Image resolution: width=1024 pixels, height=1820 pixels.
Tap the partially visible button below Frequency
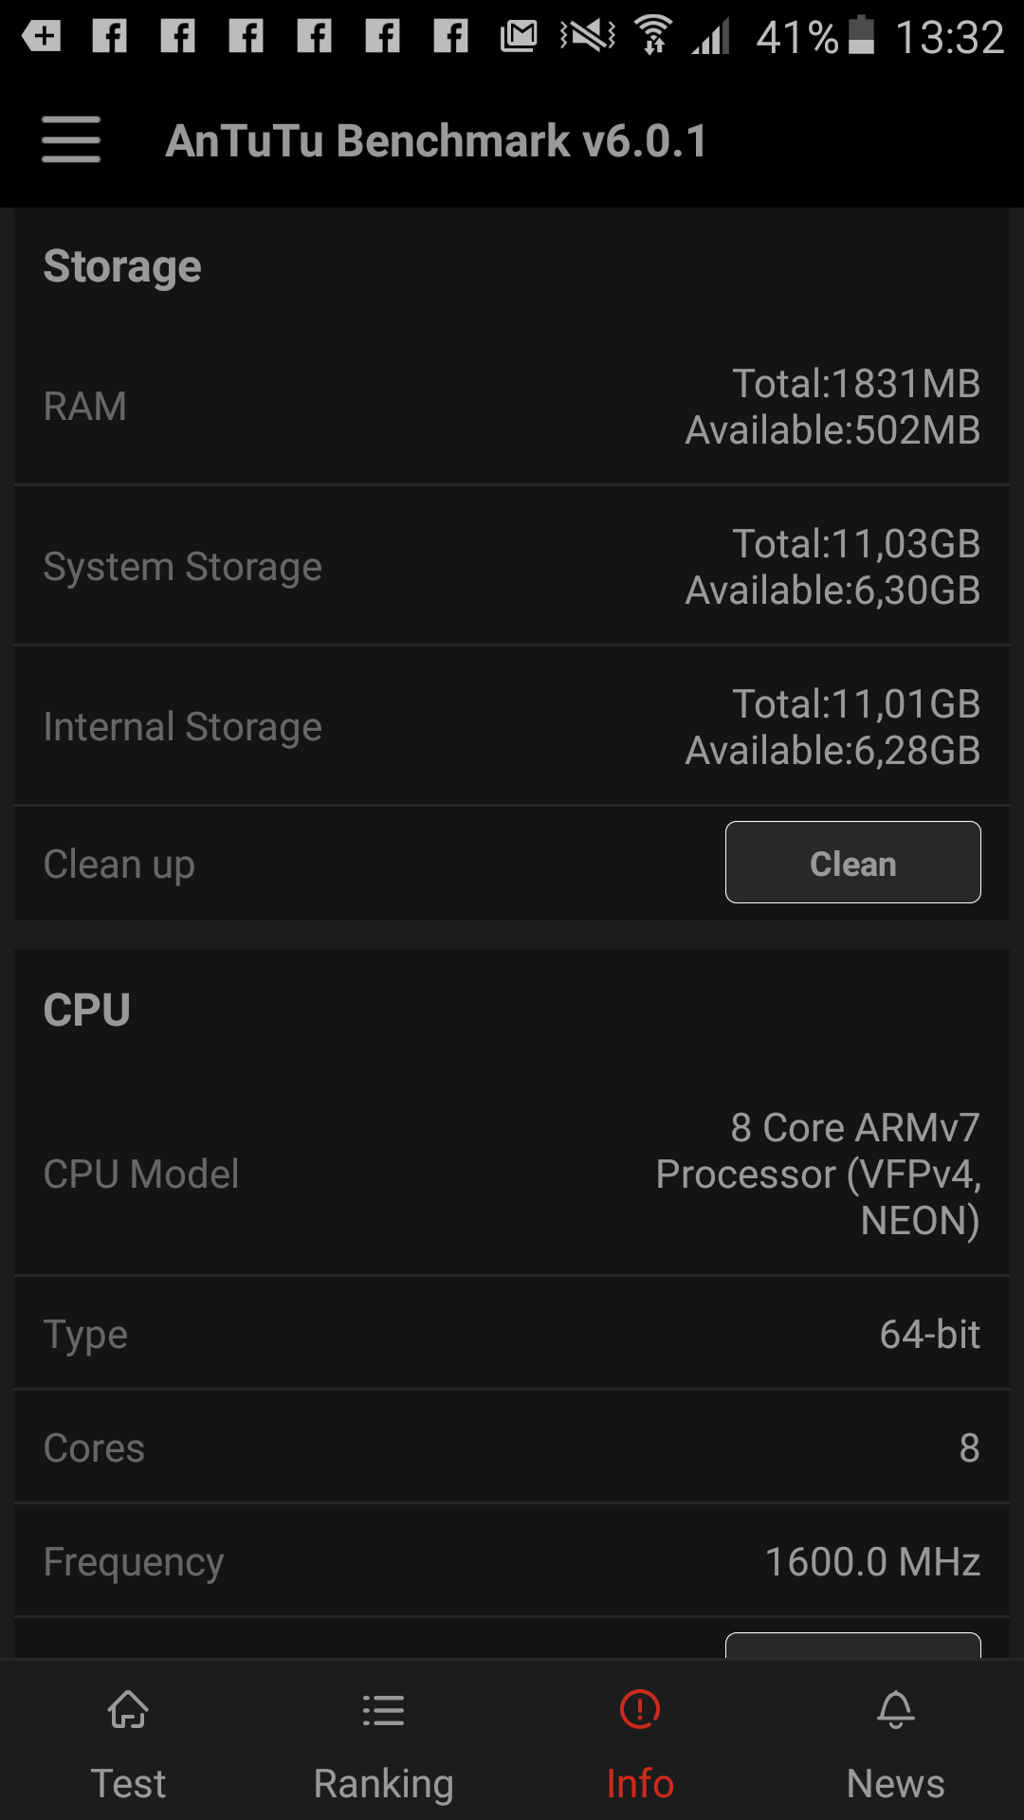coord(852,1645)
